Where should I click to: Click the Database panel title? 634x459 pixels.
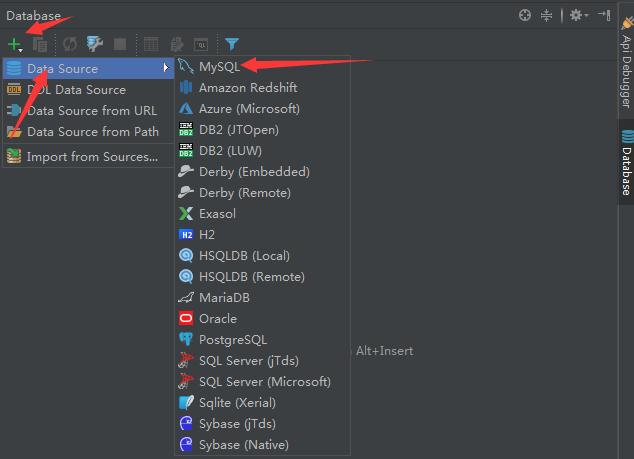pos(34,16)
